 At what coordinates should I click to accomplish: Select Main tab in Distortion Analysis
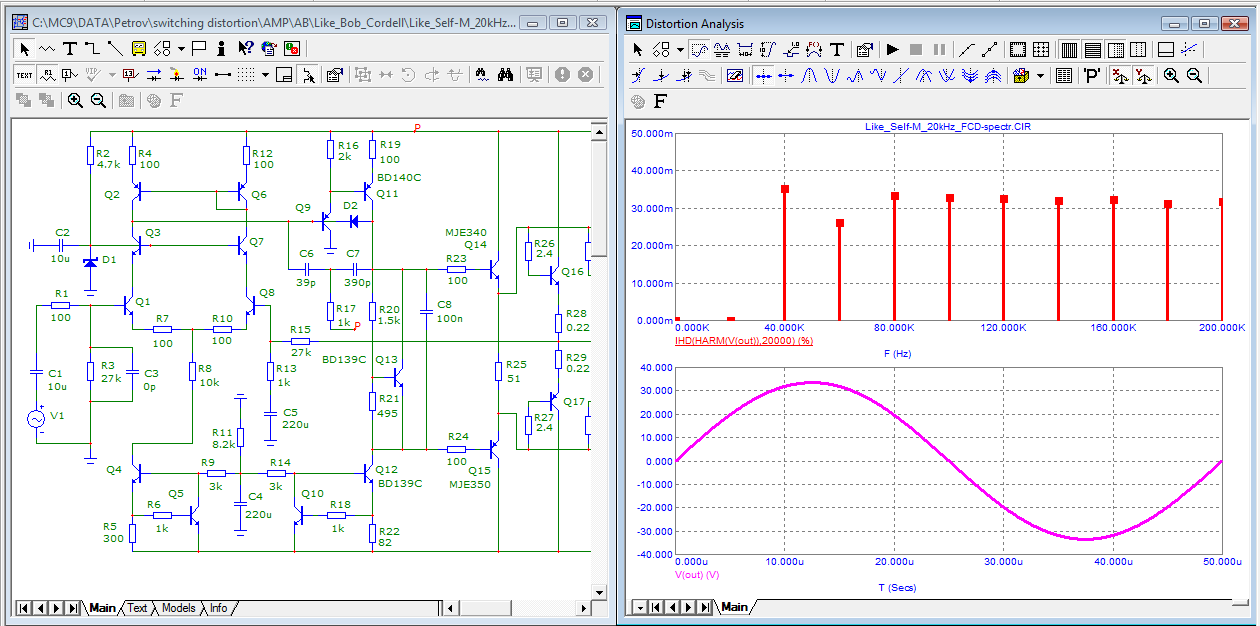pos(734,607)
